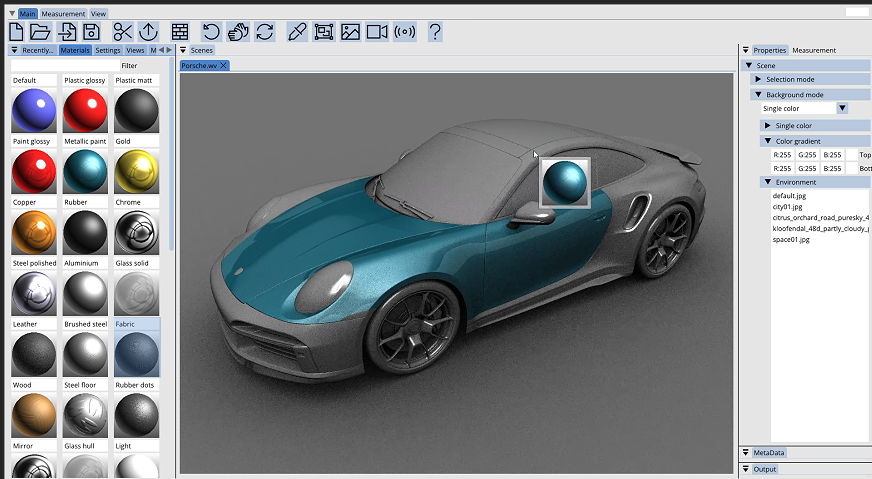The width and height of the screenshot is (872, 479).
Task: Select kloofendal_48d_partly_cloudy environment
Action: click(x=820, y=228)
